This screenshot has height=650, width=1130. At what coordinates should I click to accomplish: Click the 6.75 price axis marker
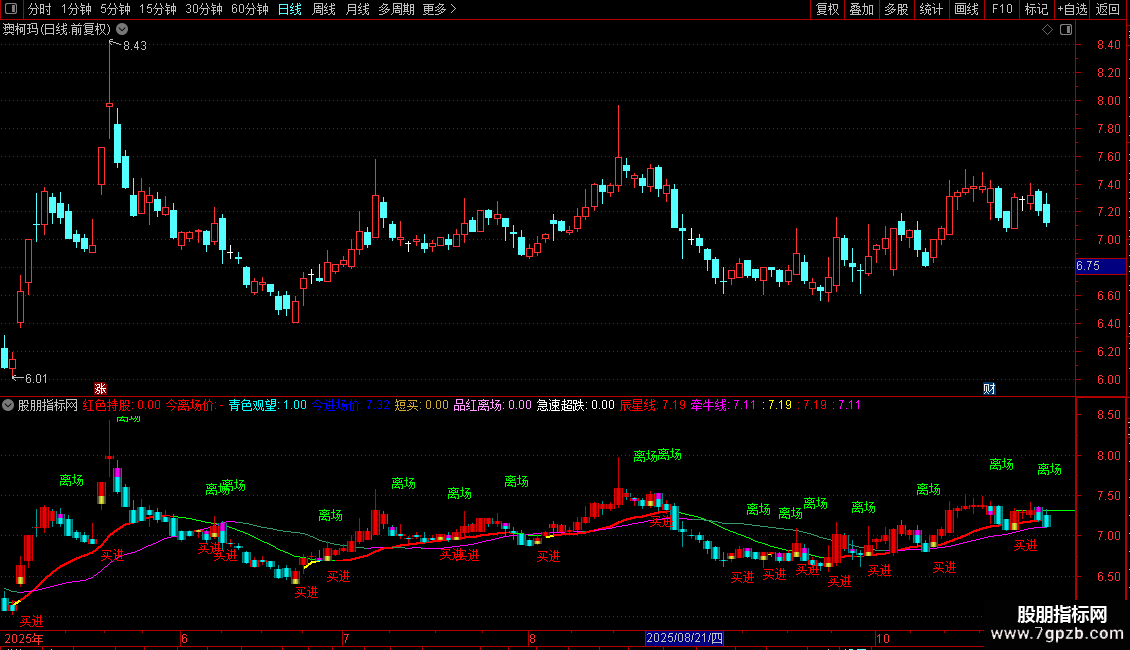pyautogui.click(x=1100, y=266)
